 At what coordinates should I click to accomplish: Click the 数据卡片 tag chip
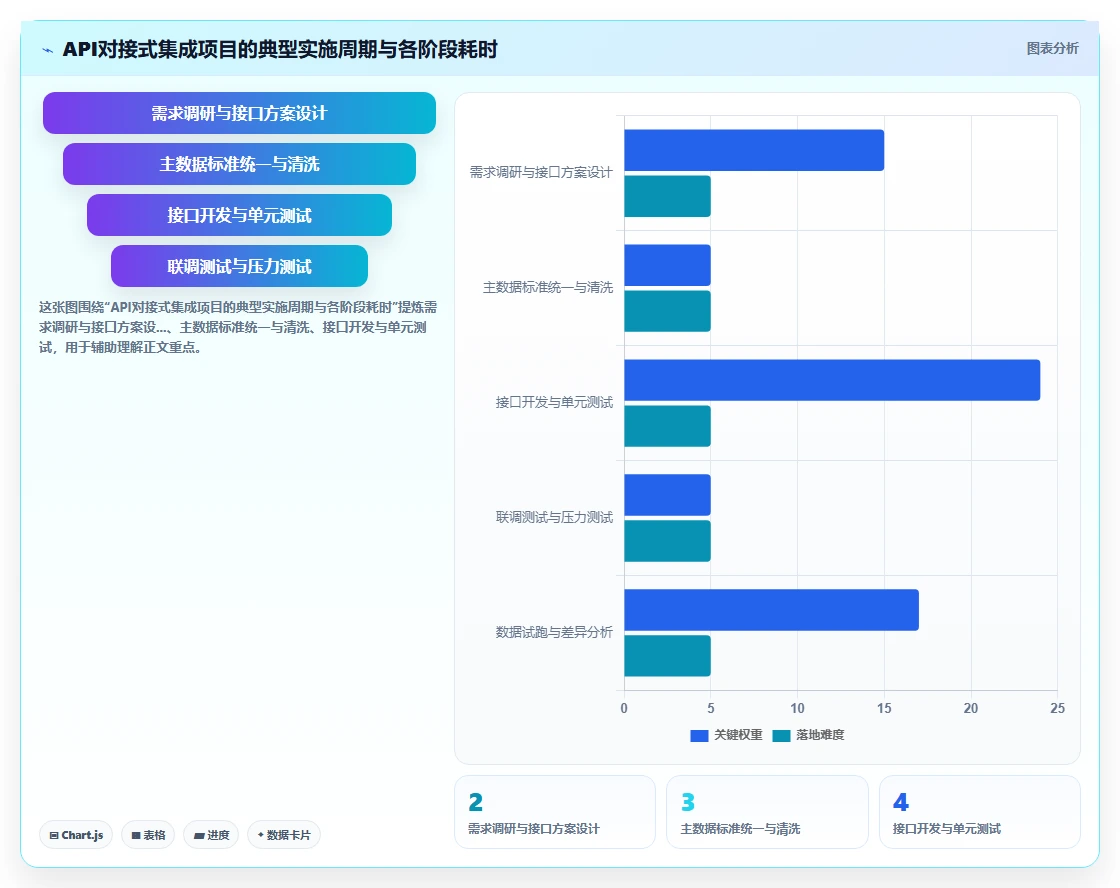[284, 835]
